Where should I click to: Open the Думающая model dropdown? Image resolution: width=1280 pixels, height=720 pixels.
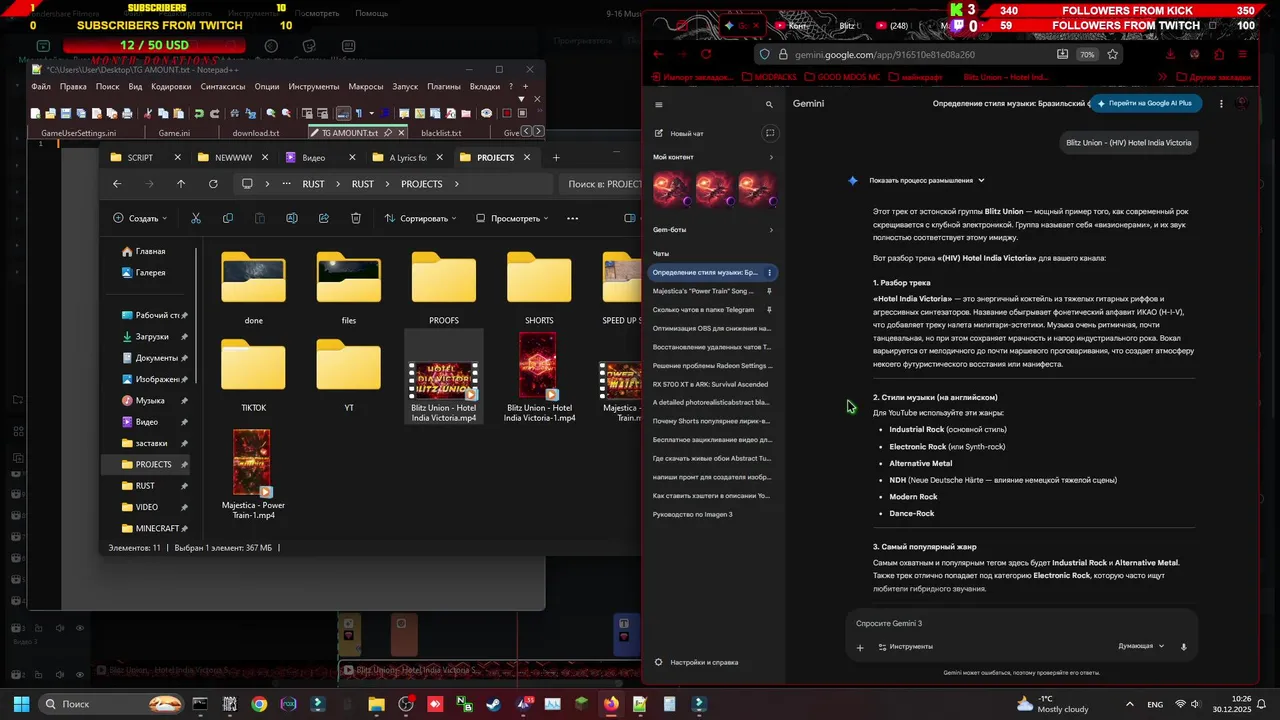point(1141,647)
